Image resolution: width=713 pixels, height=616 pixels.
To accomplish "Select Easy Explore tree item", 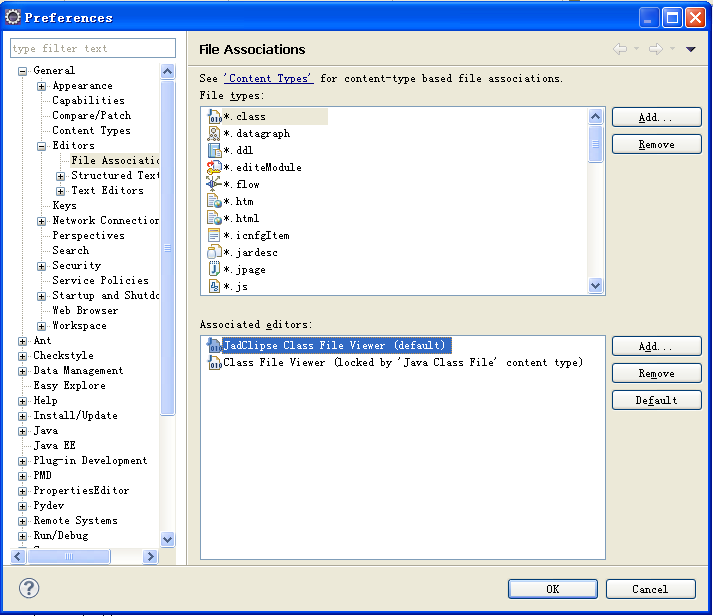I will pyautogui.click(x=69, y=386).
